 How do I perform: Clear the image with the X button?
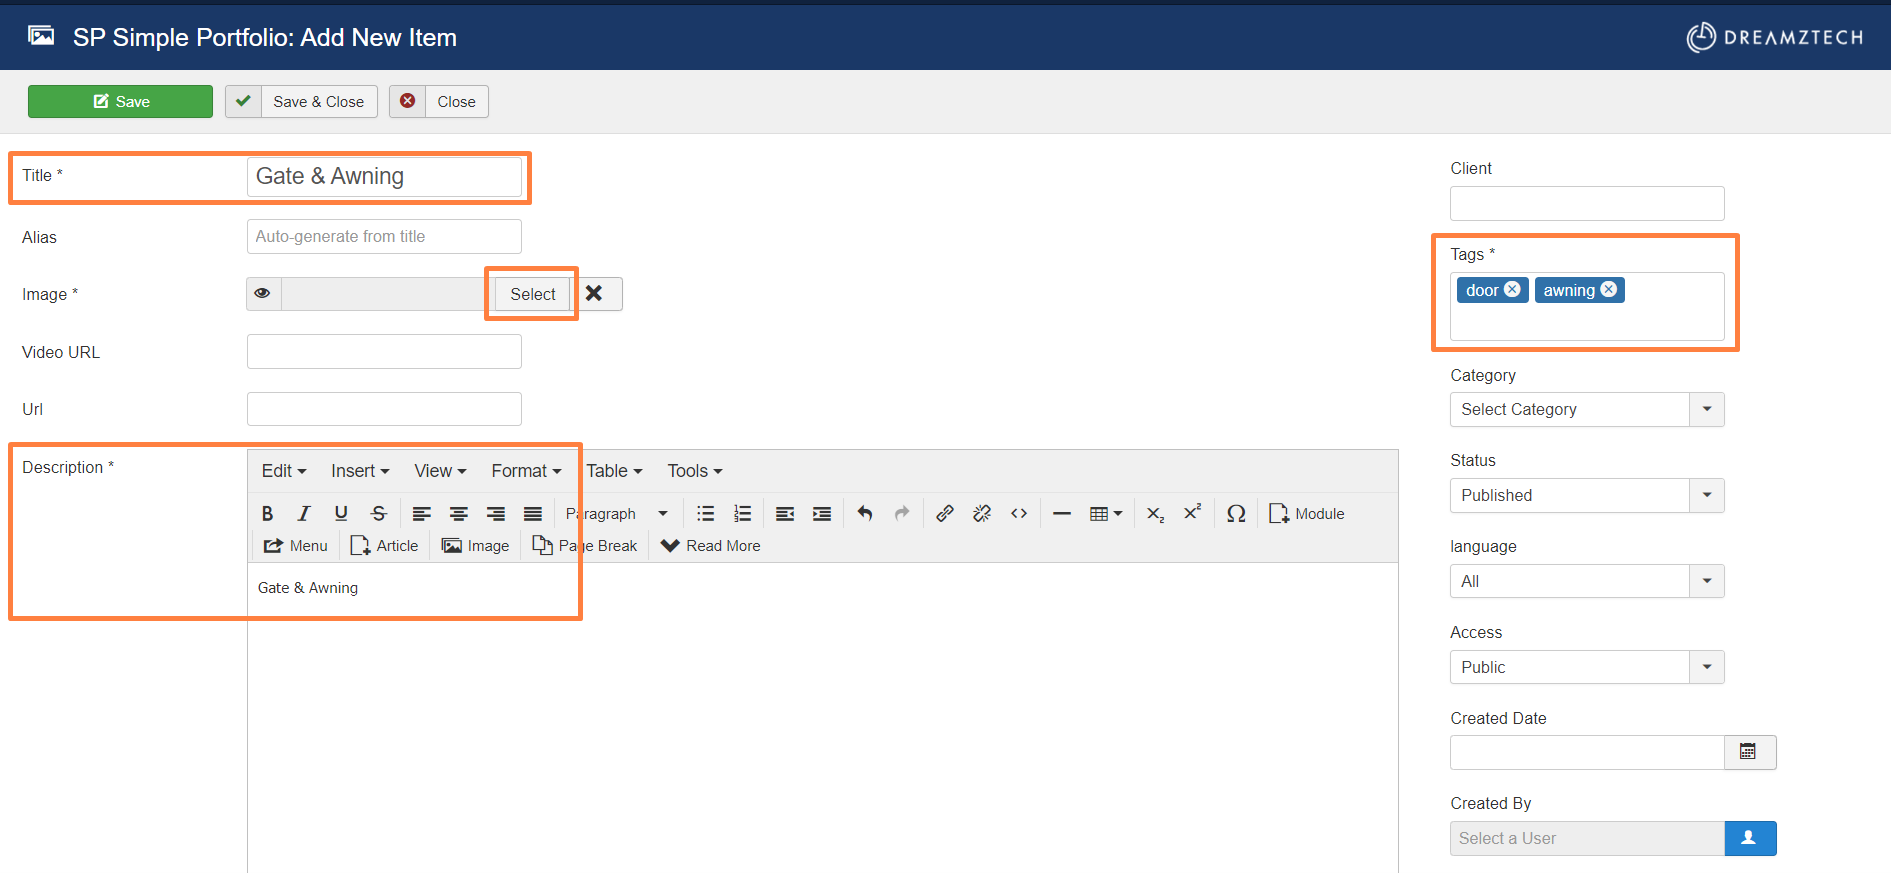(595, 294)
